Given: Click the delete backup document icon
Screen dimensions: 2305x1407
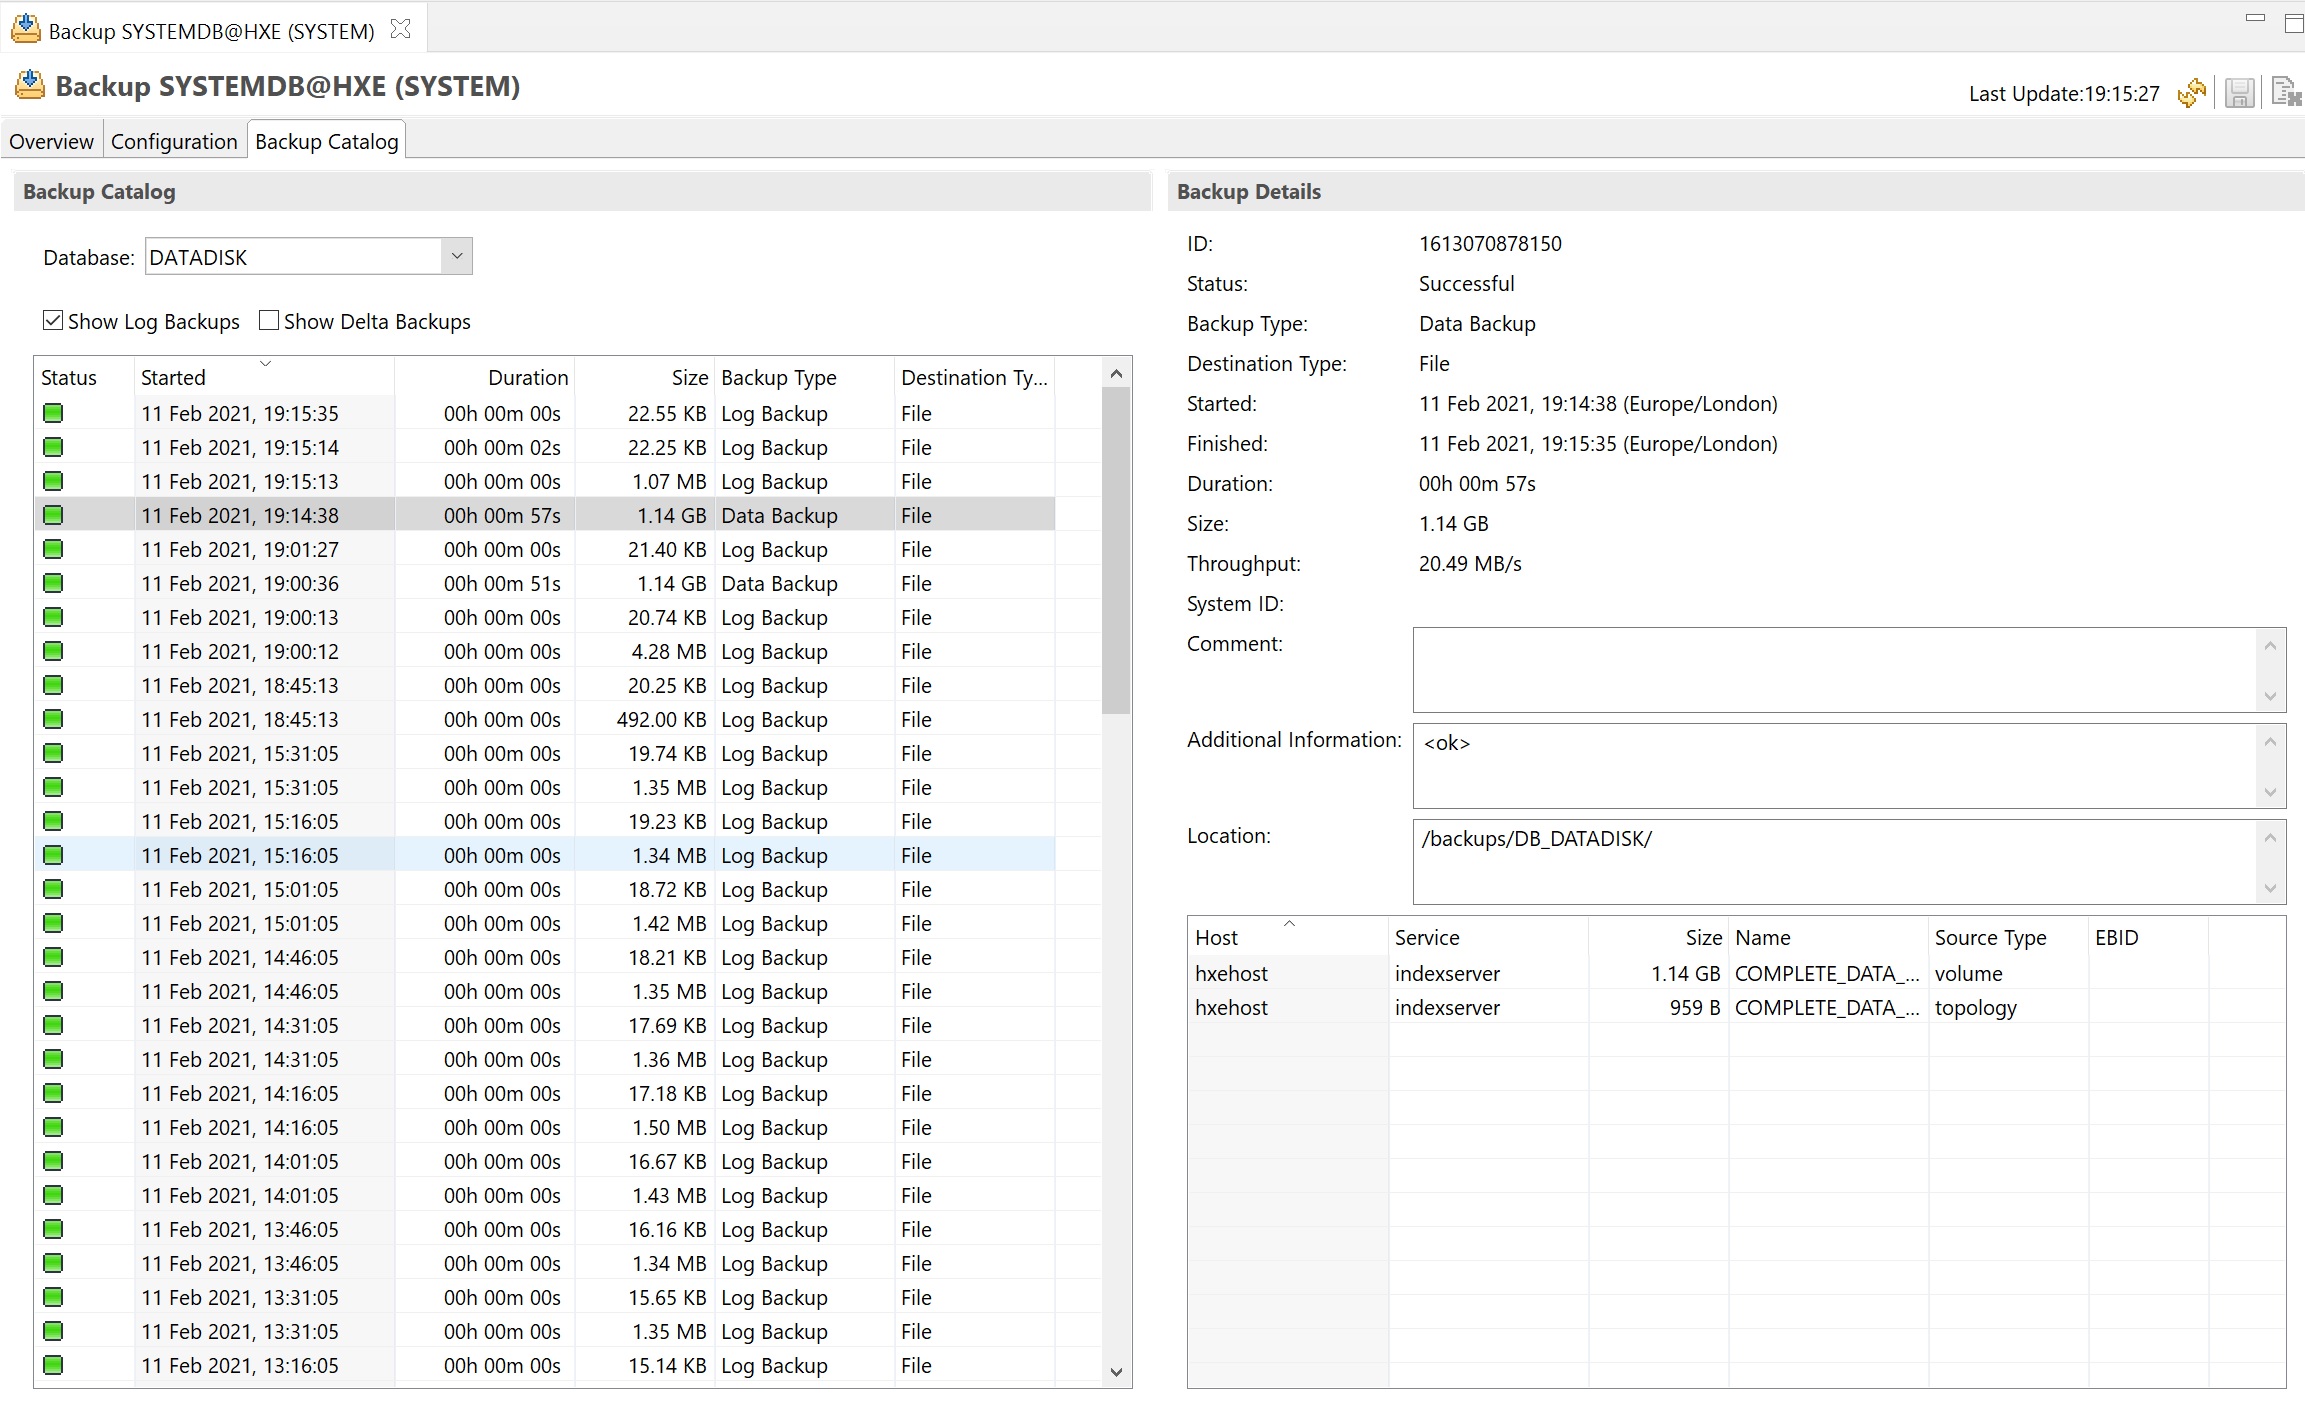Looking at the screenshot, I should [x=2285, y=93].
